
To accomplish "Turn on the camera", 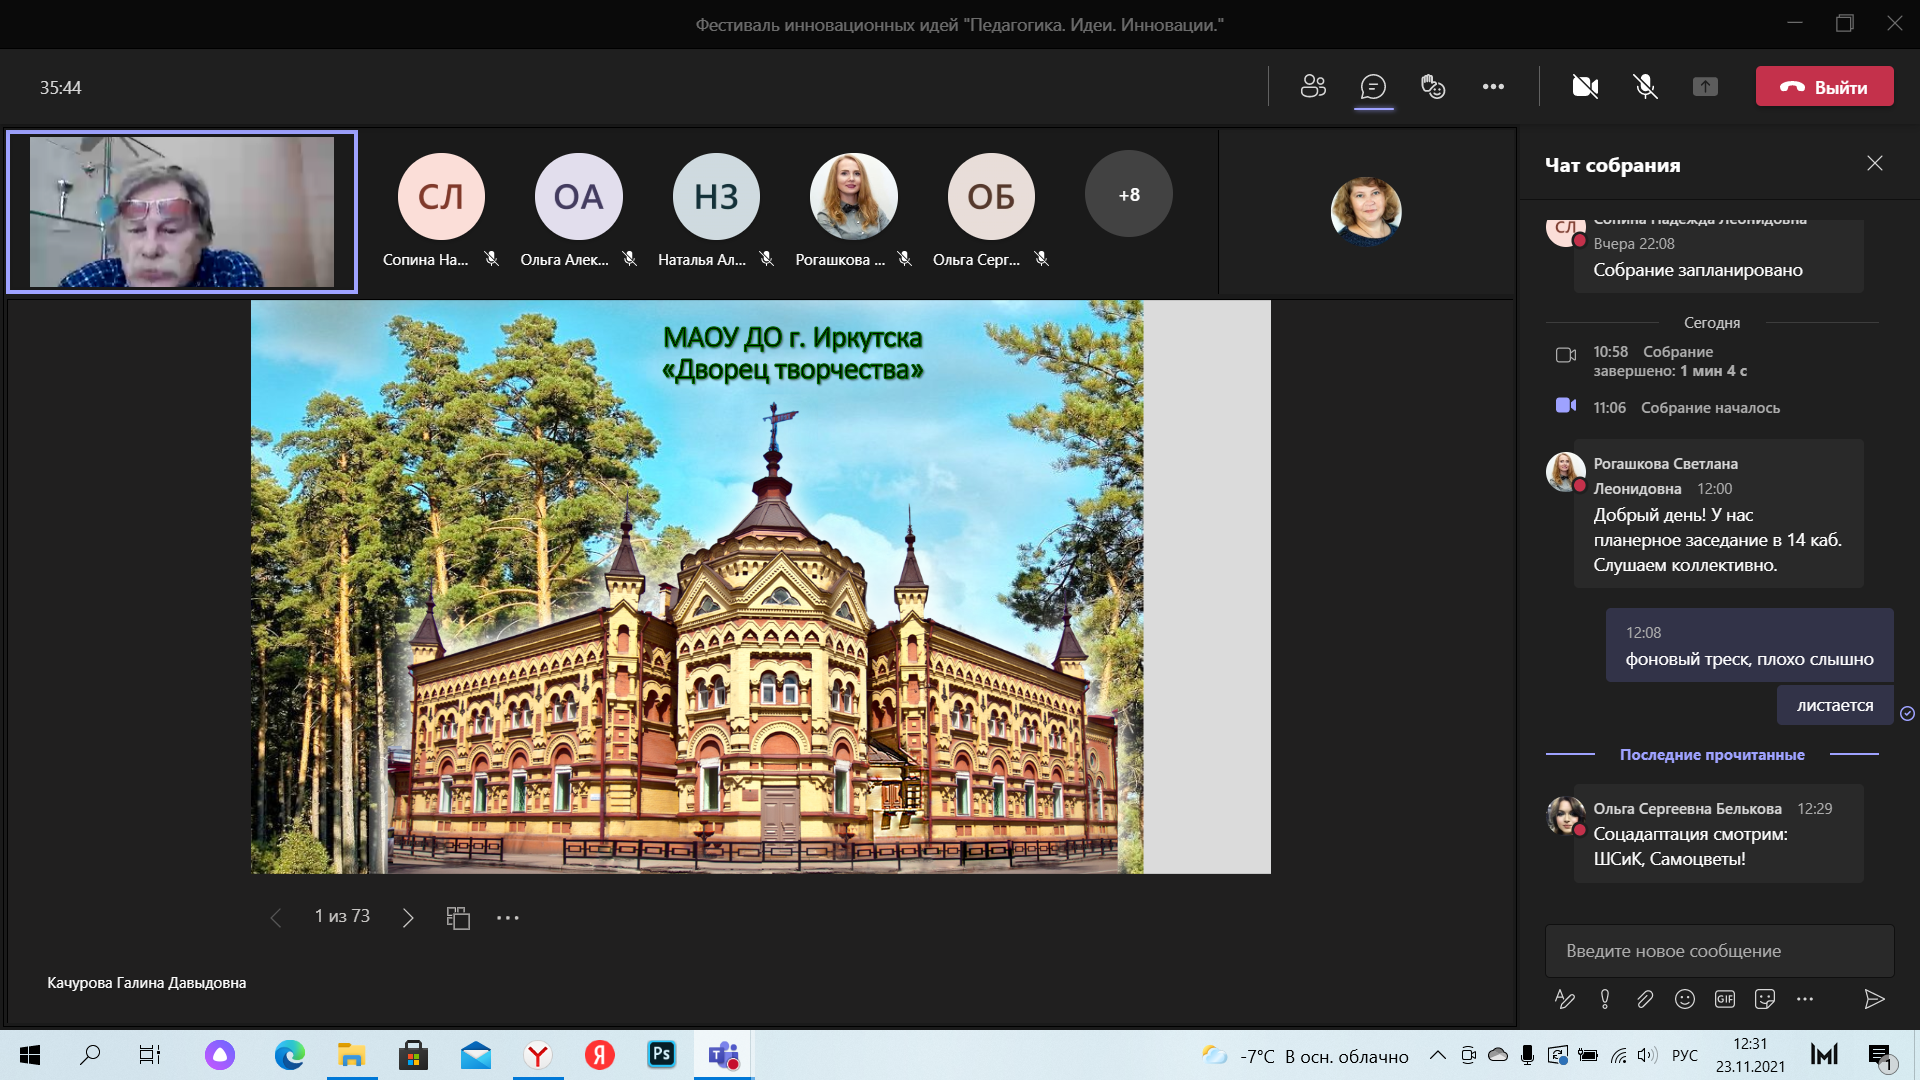I will (x=1585, y=87).
